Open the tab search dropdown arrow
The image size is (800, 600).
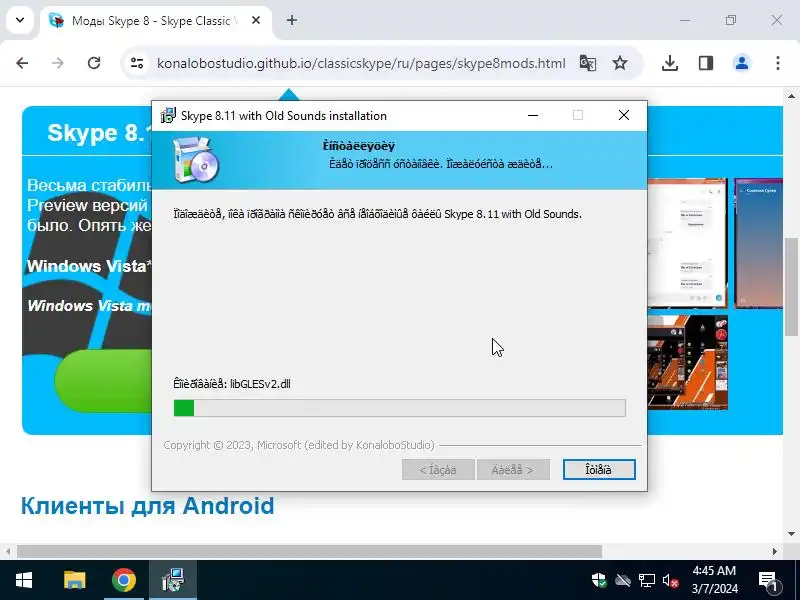(20, 20)
